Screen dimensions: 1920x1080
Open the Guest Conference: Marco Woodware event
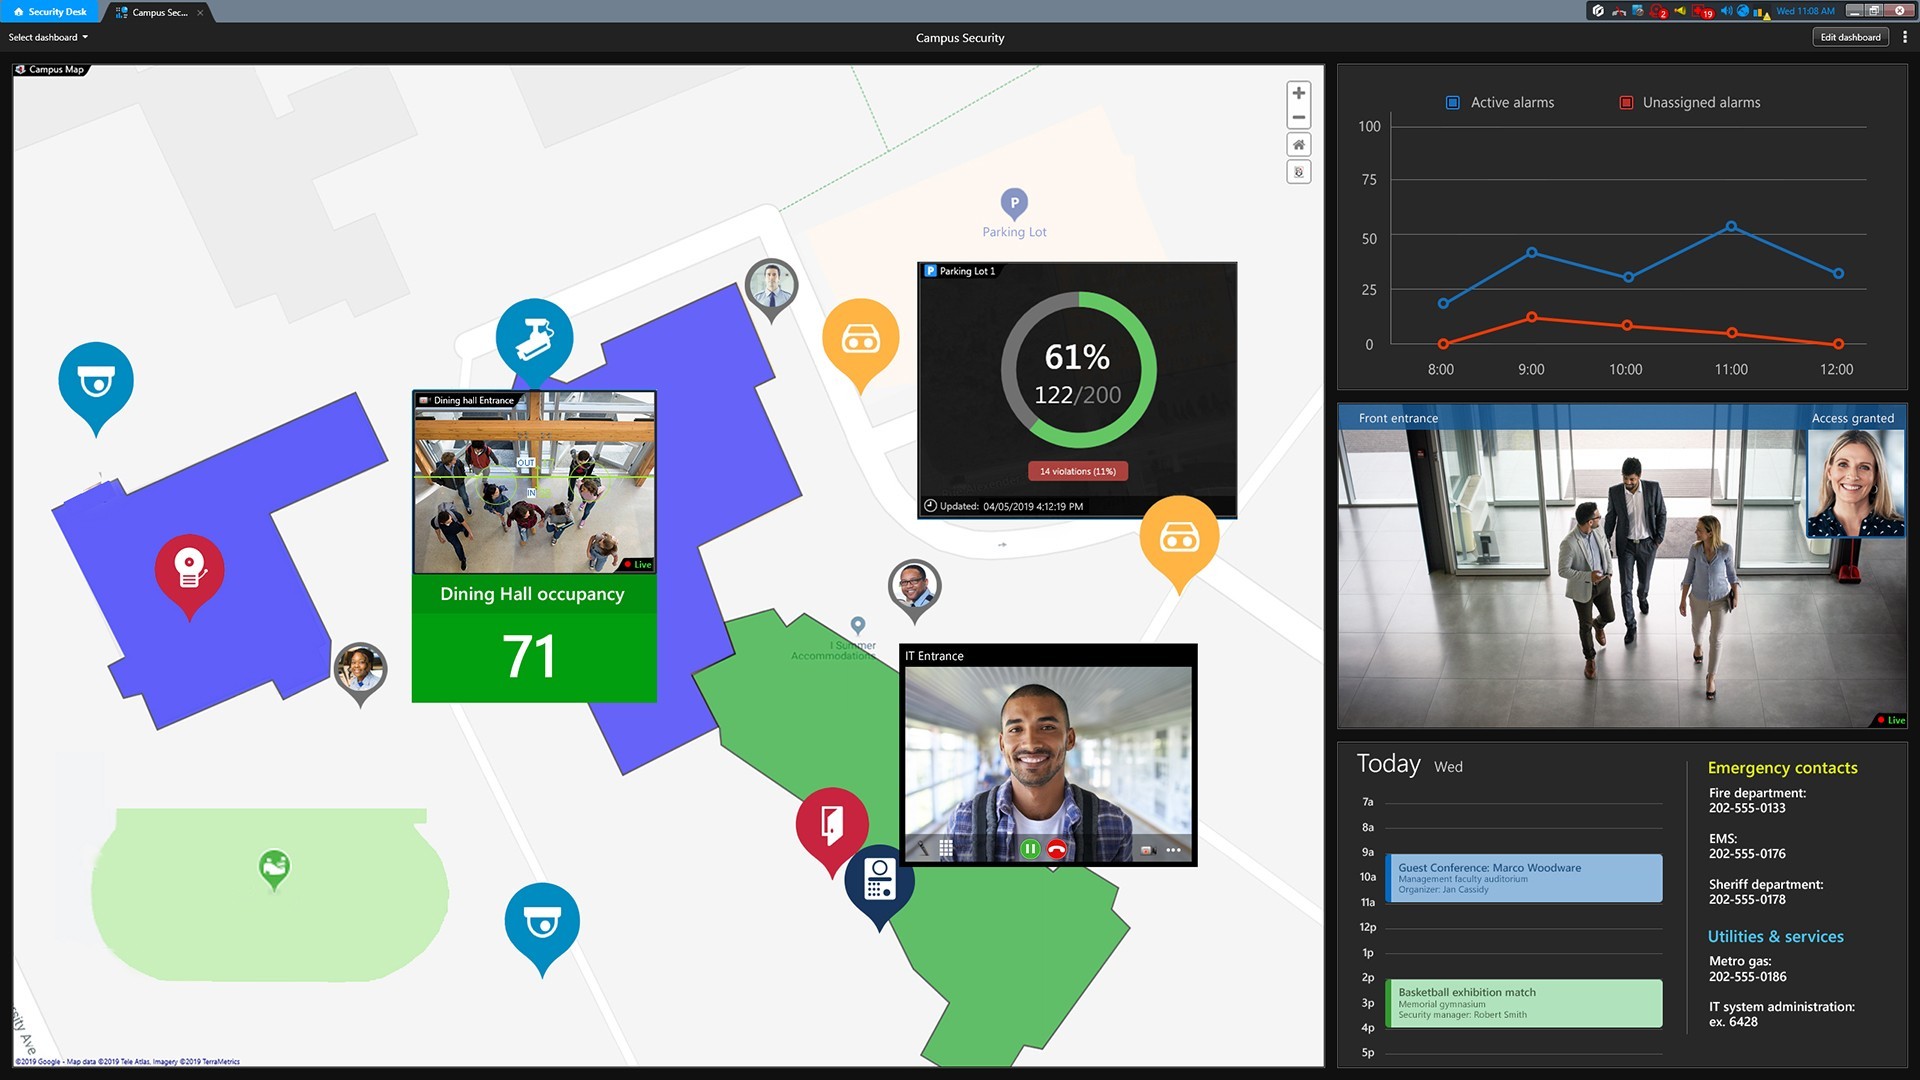(x=1523, y=878)
